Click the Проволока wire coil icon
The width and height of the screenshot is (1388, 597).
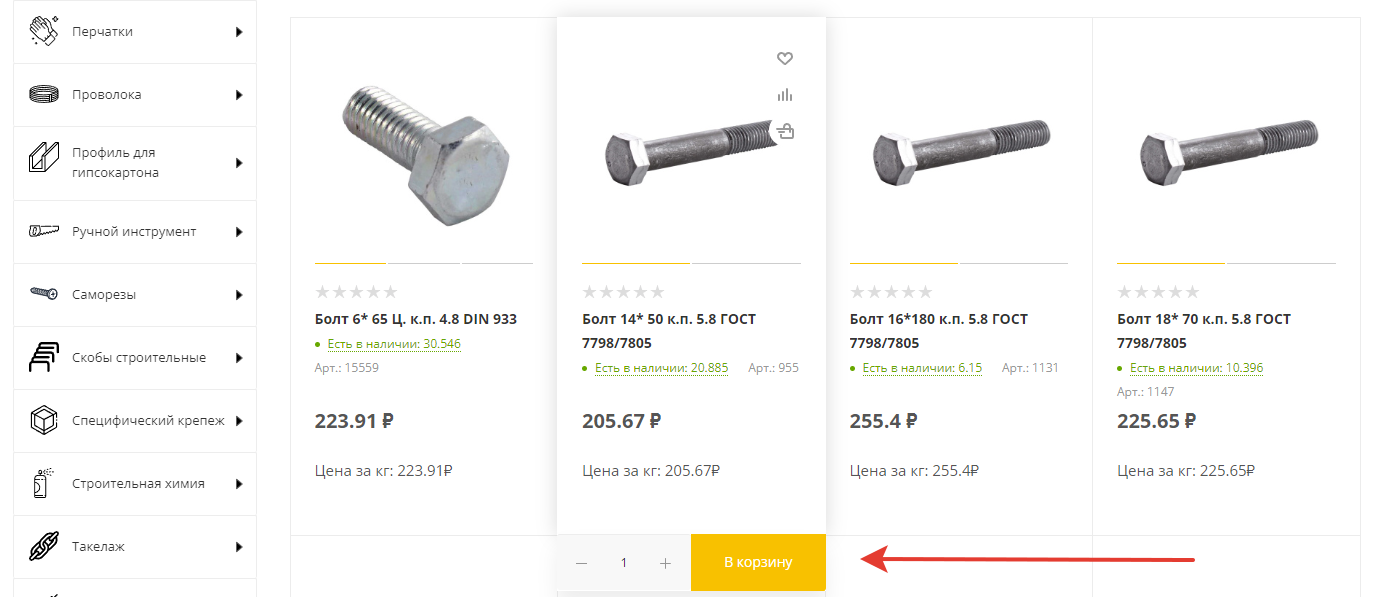click(x=44, y=95)
